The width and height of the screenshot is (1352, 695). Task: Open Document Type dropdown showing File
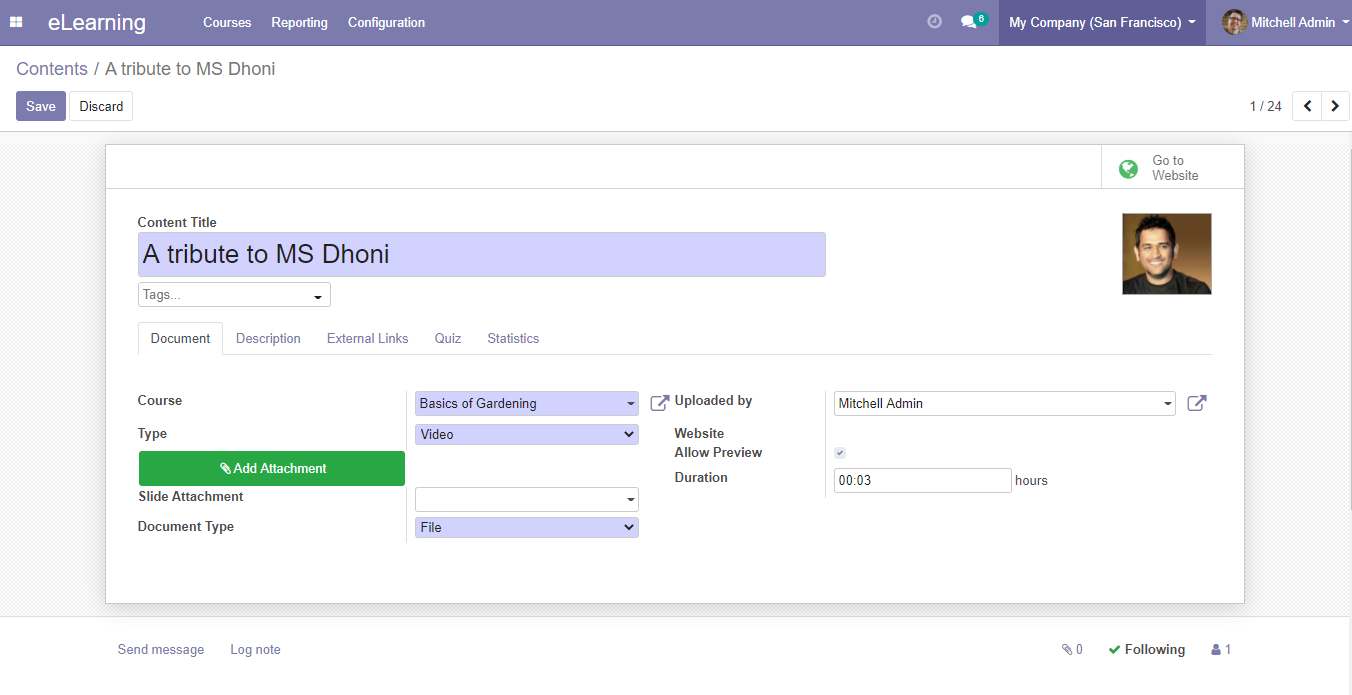point(527,527)
